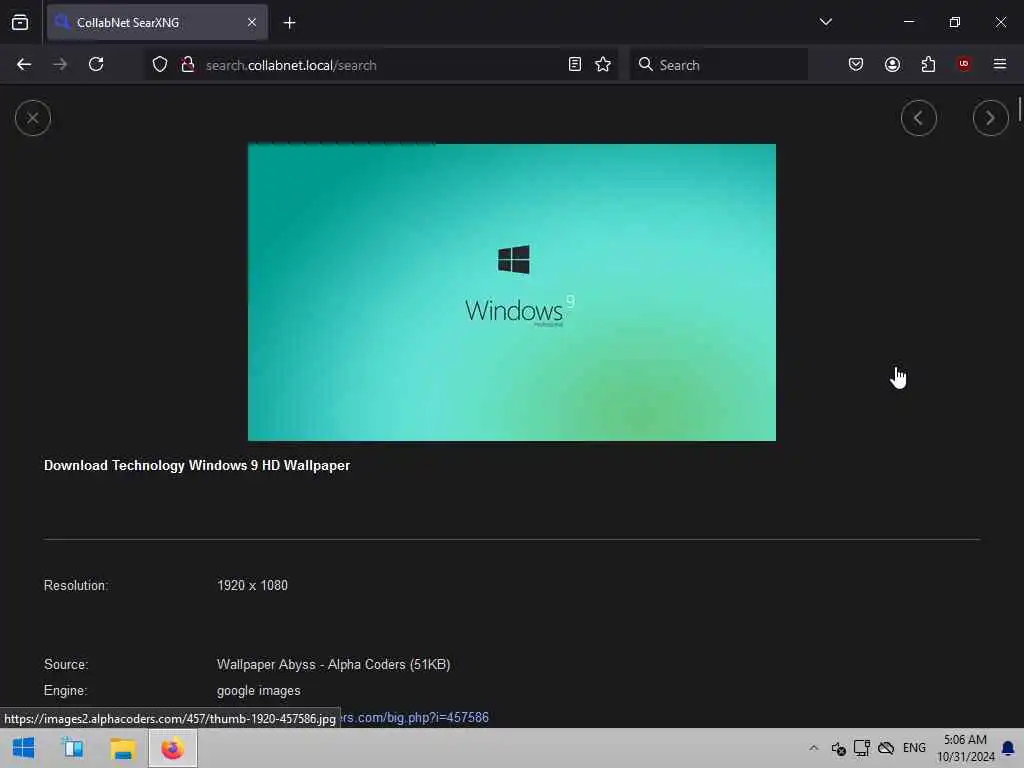Close the image detail view
The height and width of the screenshot is (768, 1024).
33,118
